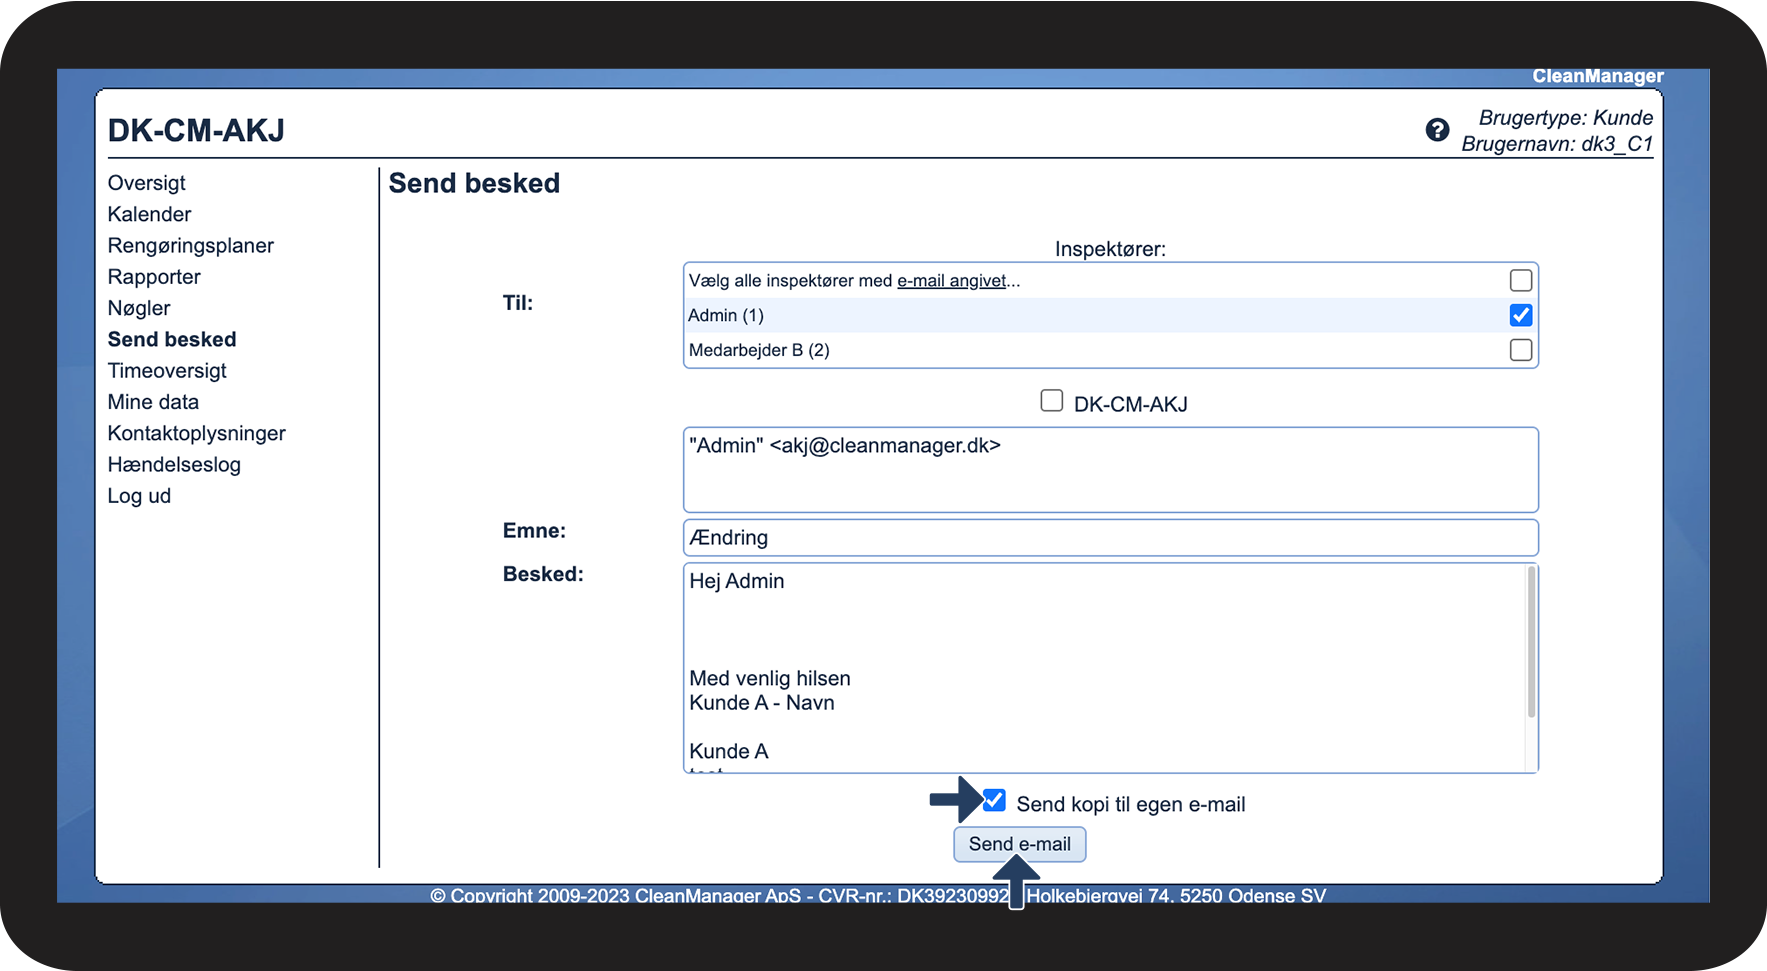The image size is (1767, 971).
Task: Navigate to Rengøringsplaner
Action: click(190, 246)
